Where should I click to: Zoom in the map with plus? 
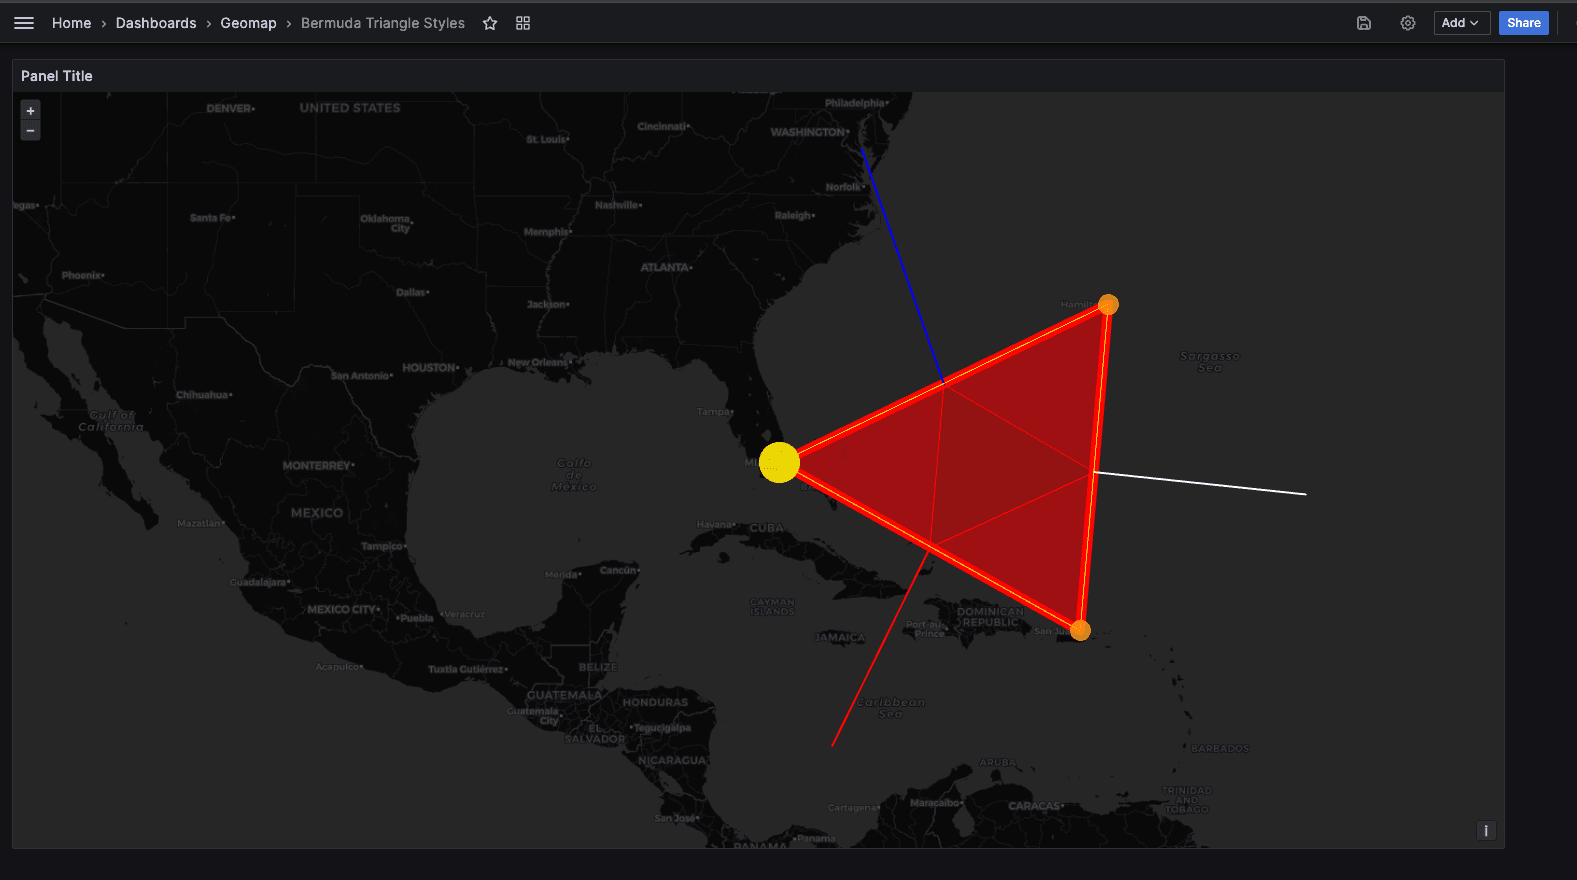[31, 111]
